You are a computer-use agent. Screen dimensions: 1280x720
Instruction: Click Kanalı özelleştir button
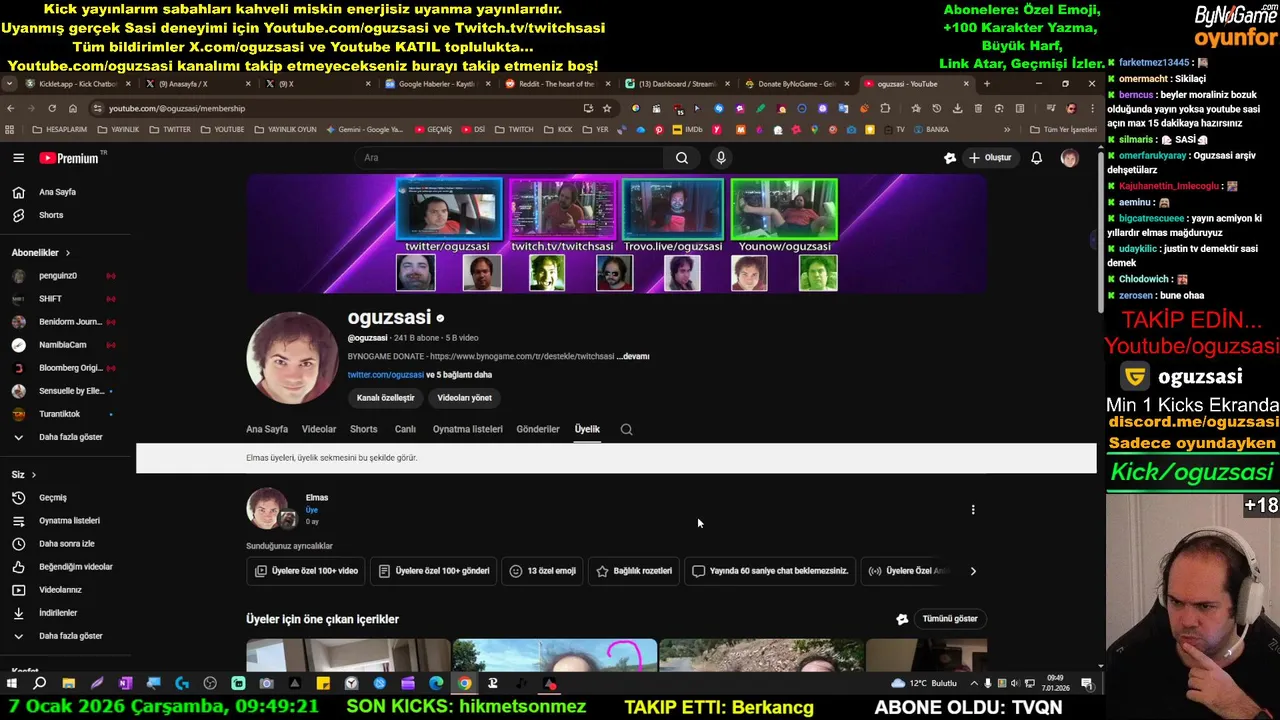pos(385,398)
